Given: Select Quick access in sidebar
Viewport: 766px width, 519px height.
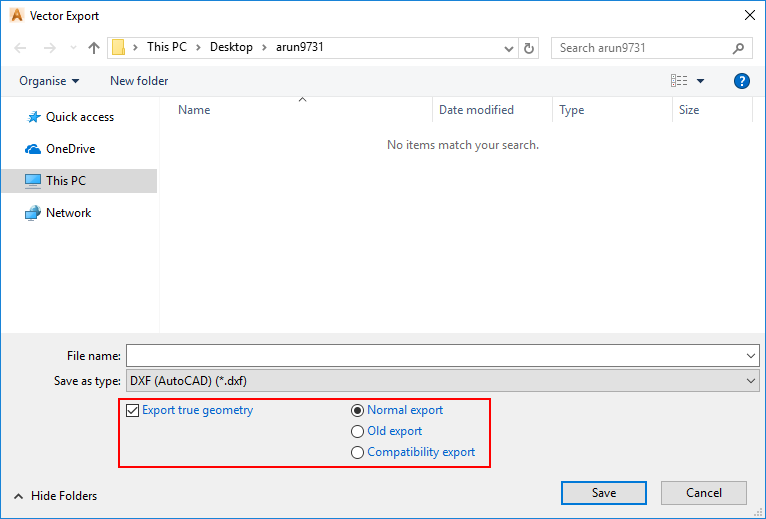Looking at the screenshot, I should (79, 117).
